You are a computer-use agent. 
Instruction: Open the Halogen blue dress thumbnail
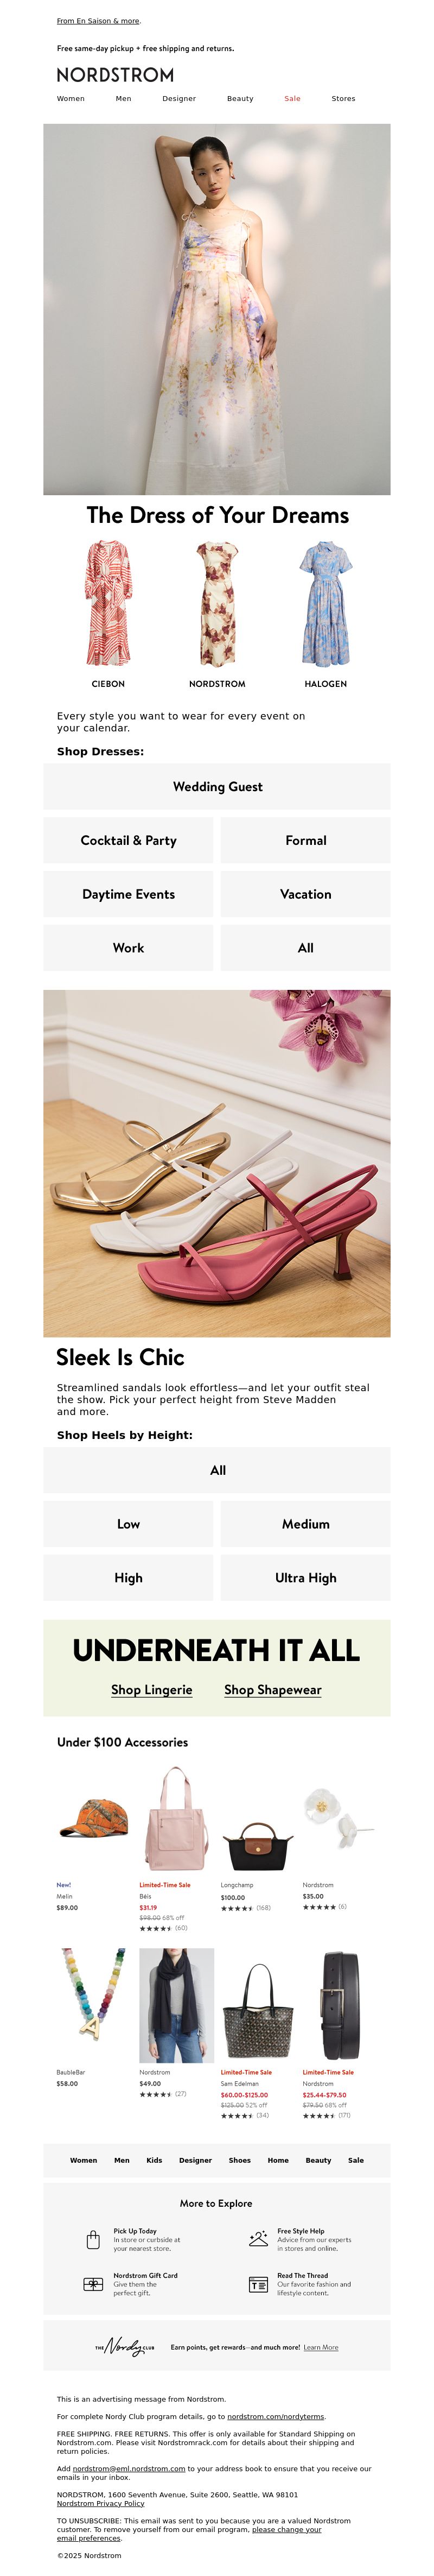326,603
